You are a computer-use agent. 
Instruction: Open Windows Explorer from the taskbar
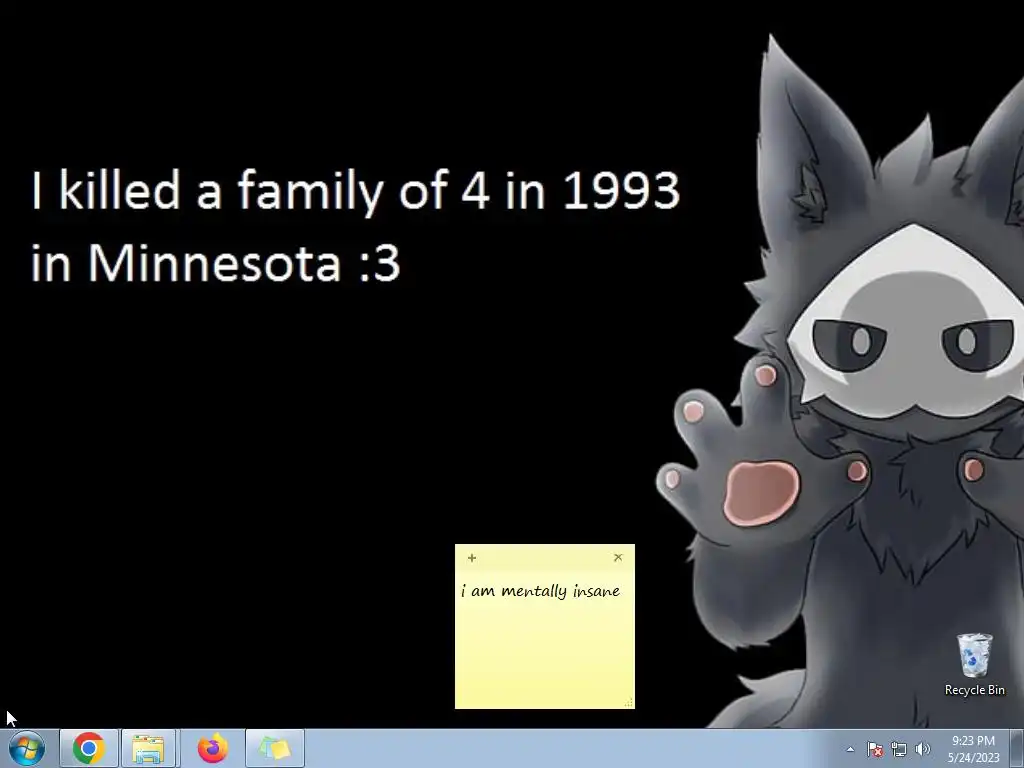(x=148, y=748)
